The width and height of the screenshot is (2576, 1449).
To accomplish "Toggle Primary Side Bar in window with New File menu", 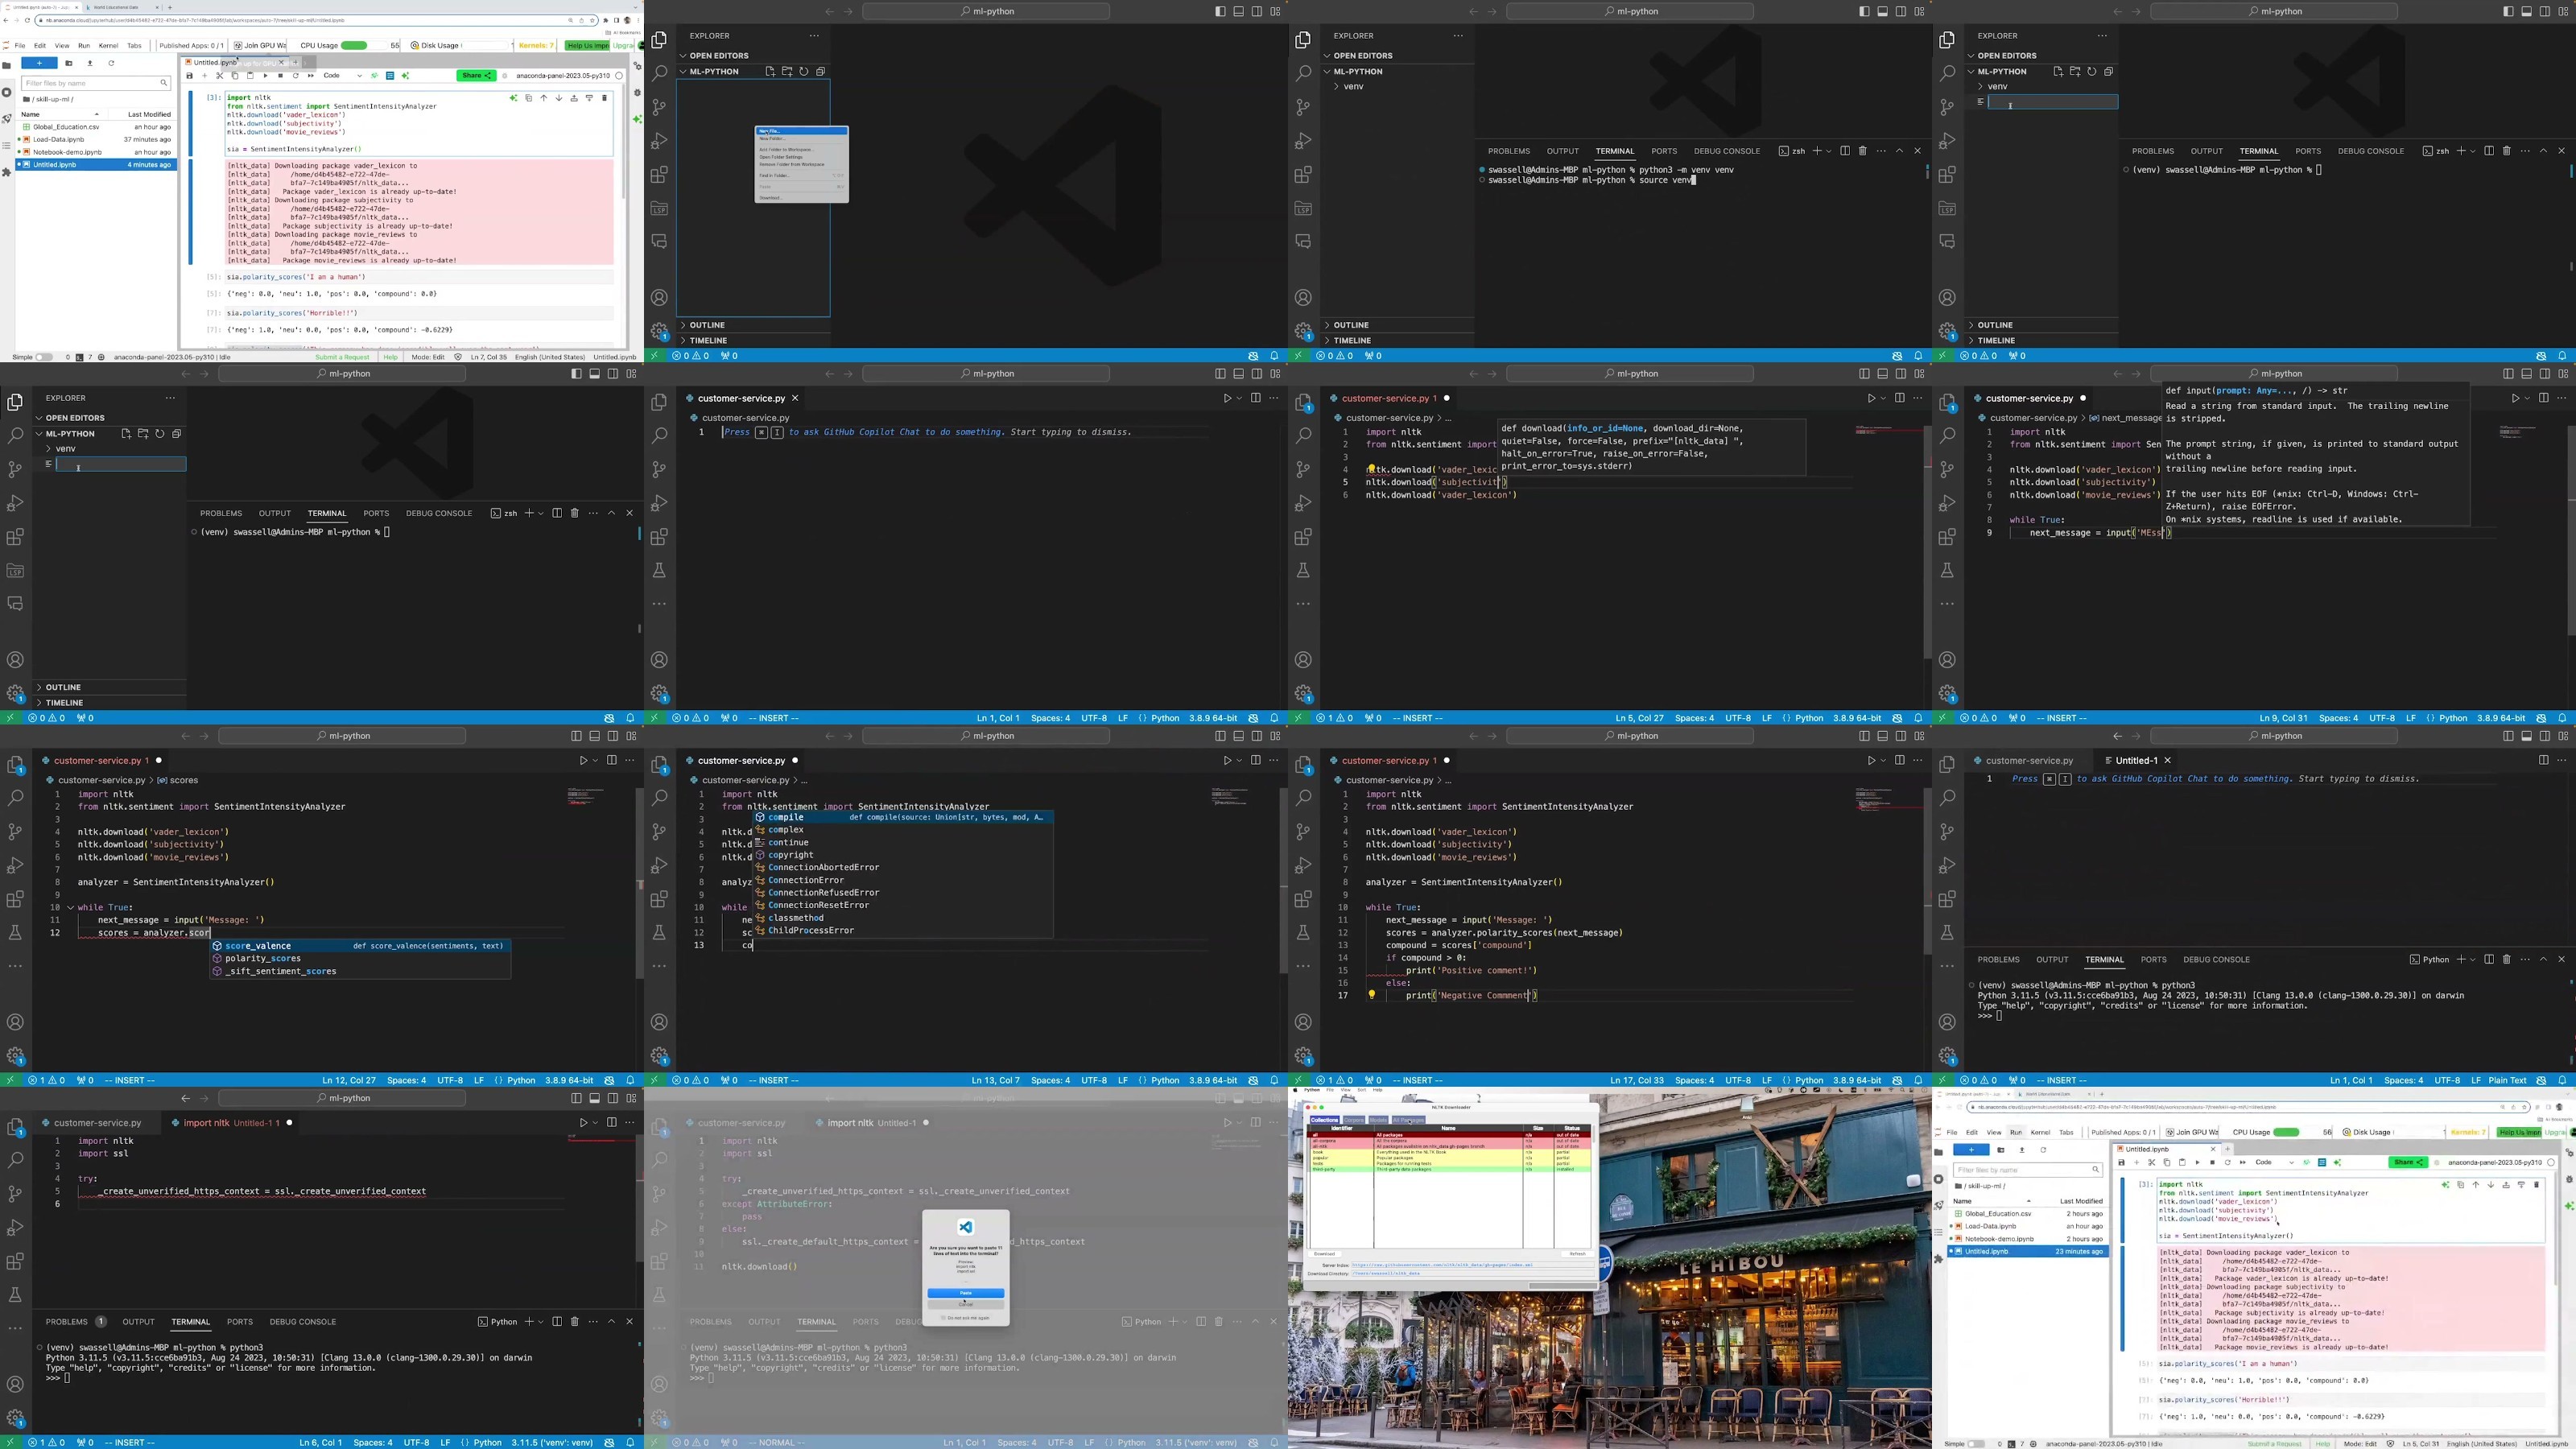I will (x=1220, y=12).
